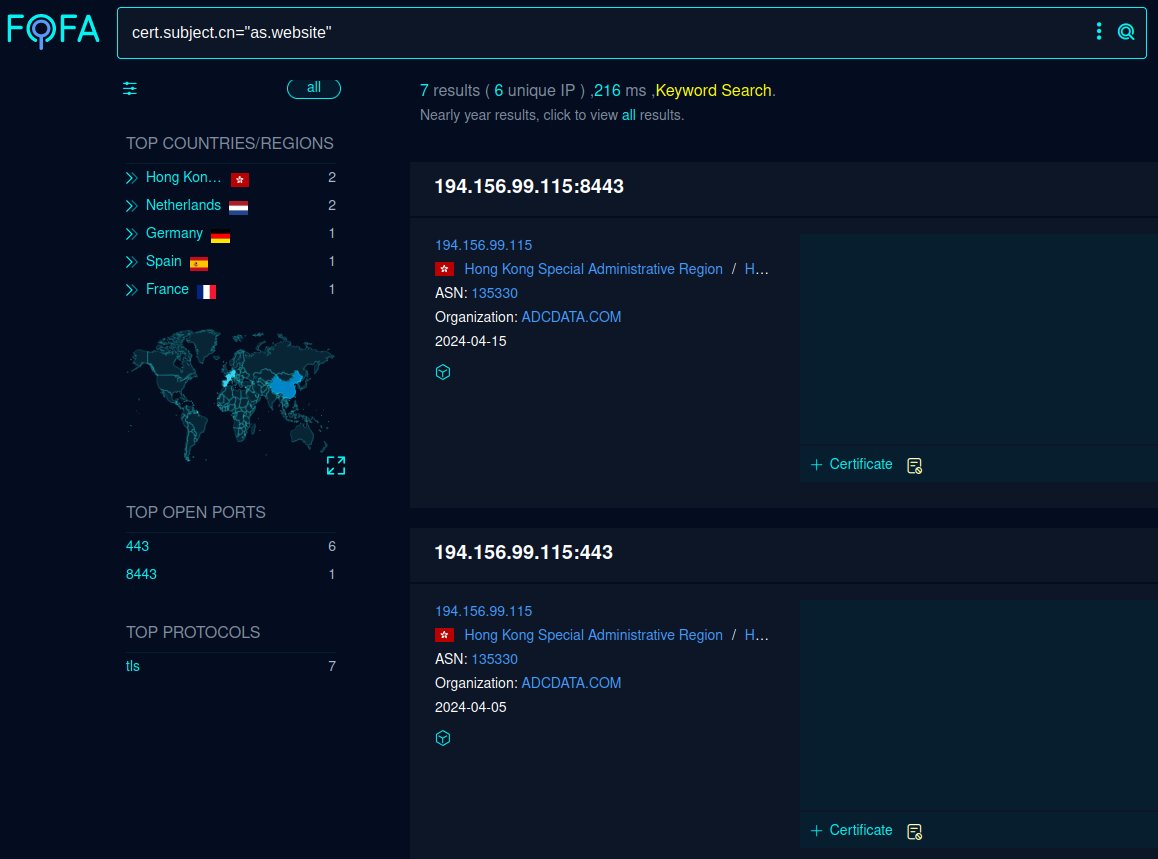The image size is (1158, 859).
Task: Click Hong Kong Special Administrative Region in 8443 result
Action: (x=593, y=270)
